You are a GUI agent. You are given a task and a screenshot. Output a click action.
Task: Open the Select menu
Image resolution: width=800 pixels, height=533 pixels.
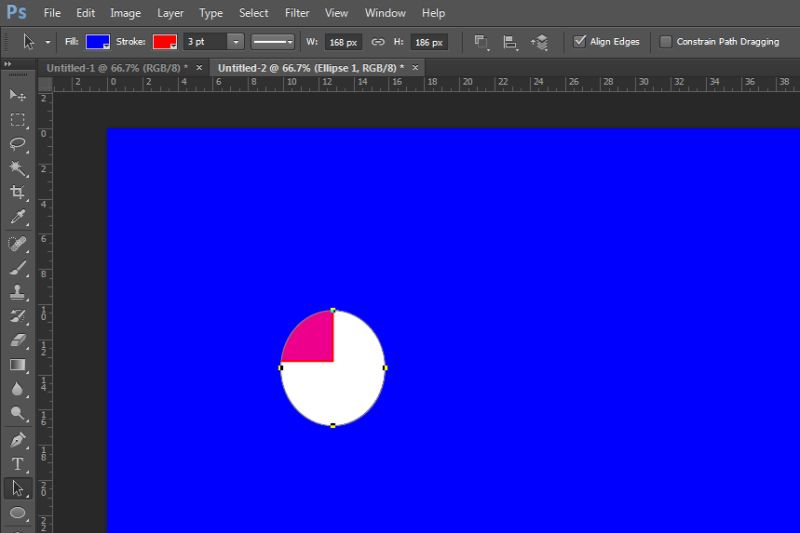[x=254, y=13]
